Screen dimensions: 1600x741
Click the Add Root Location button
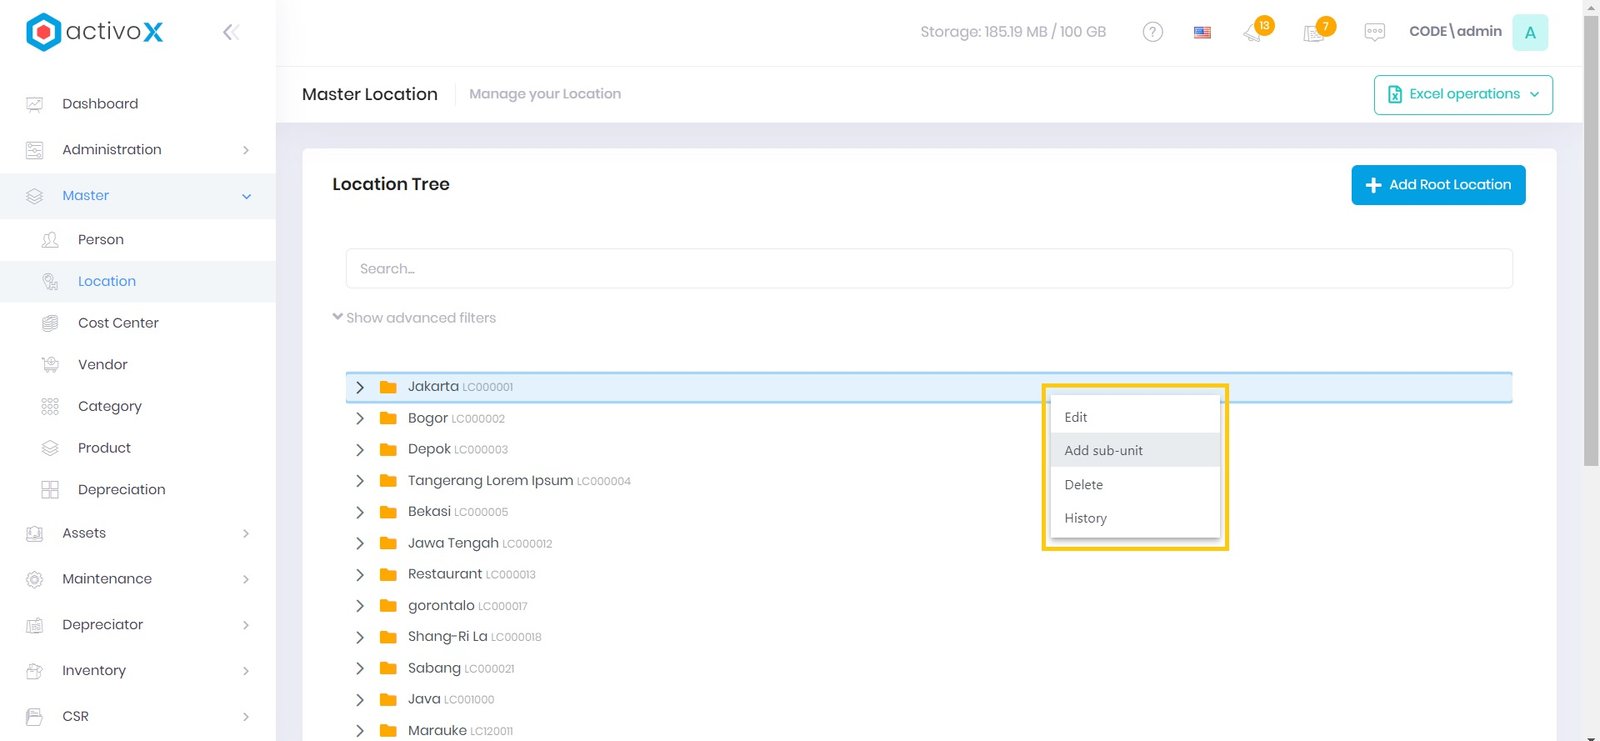[1437, 185]
